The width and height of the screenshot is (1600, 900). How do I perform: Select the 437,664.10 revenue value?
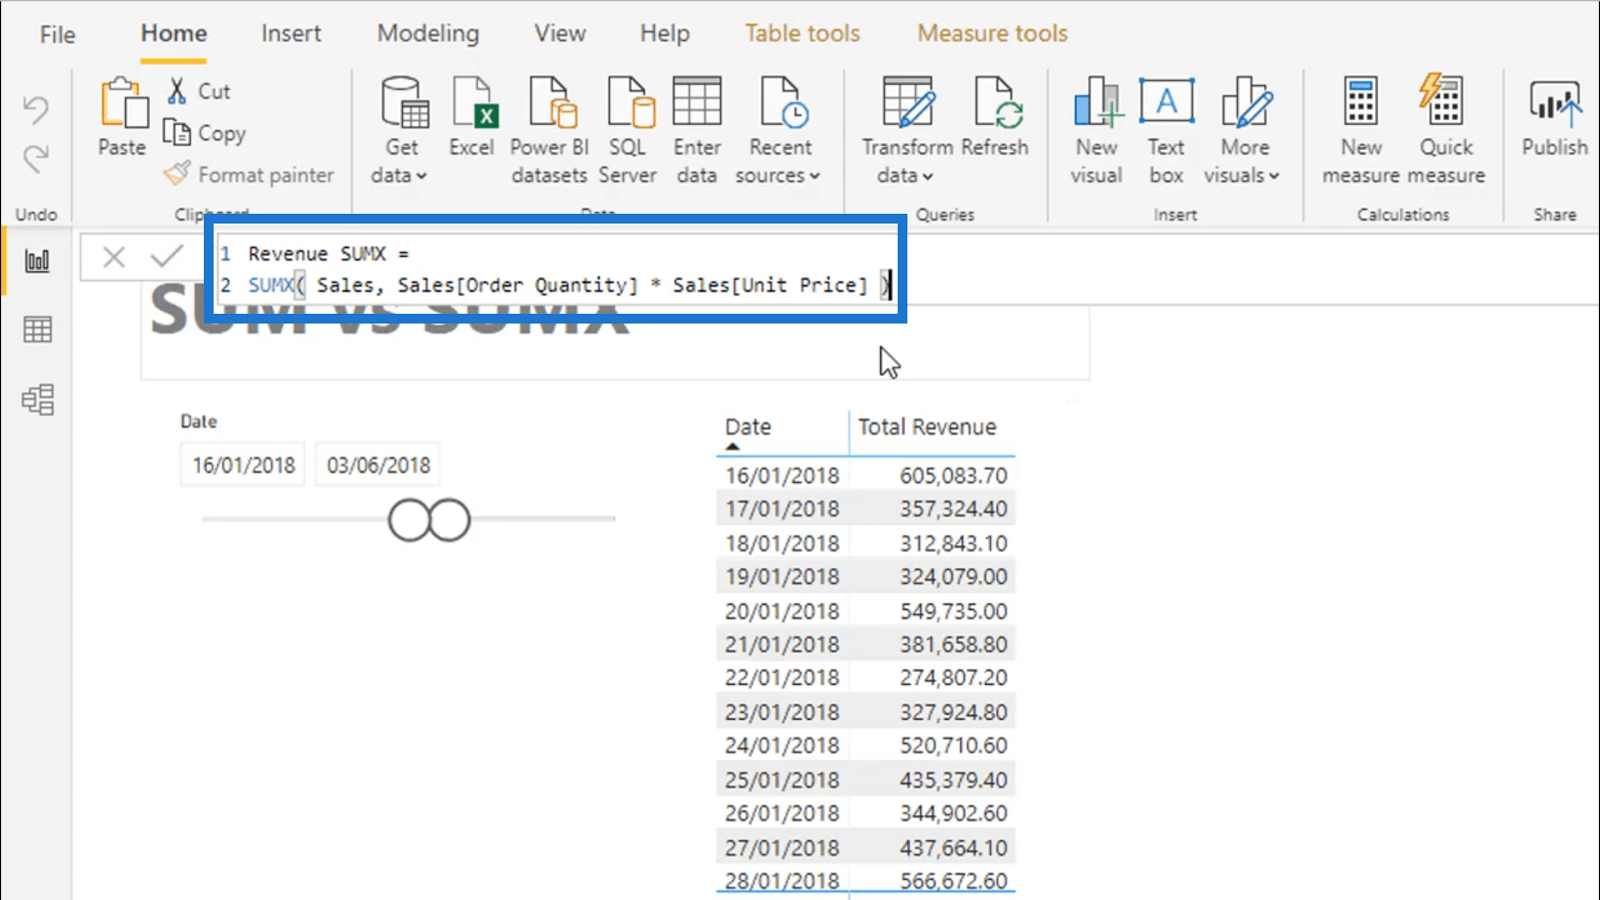(953, 848)
